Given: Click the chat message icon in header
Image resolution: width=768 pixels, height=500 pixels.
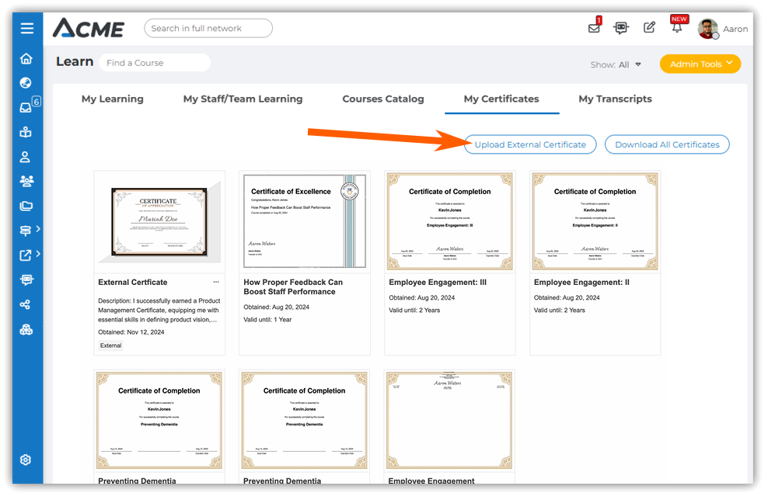Looking at the screenshot, I should [x=621, y=28].
